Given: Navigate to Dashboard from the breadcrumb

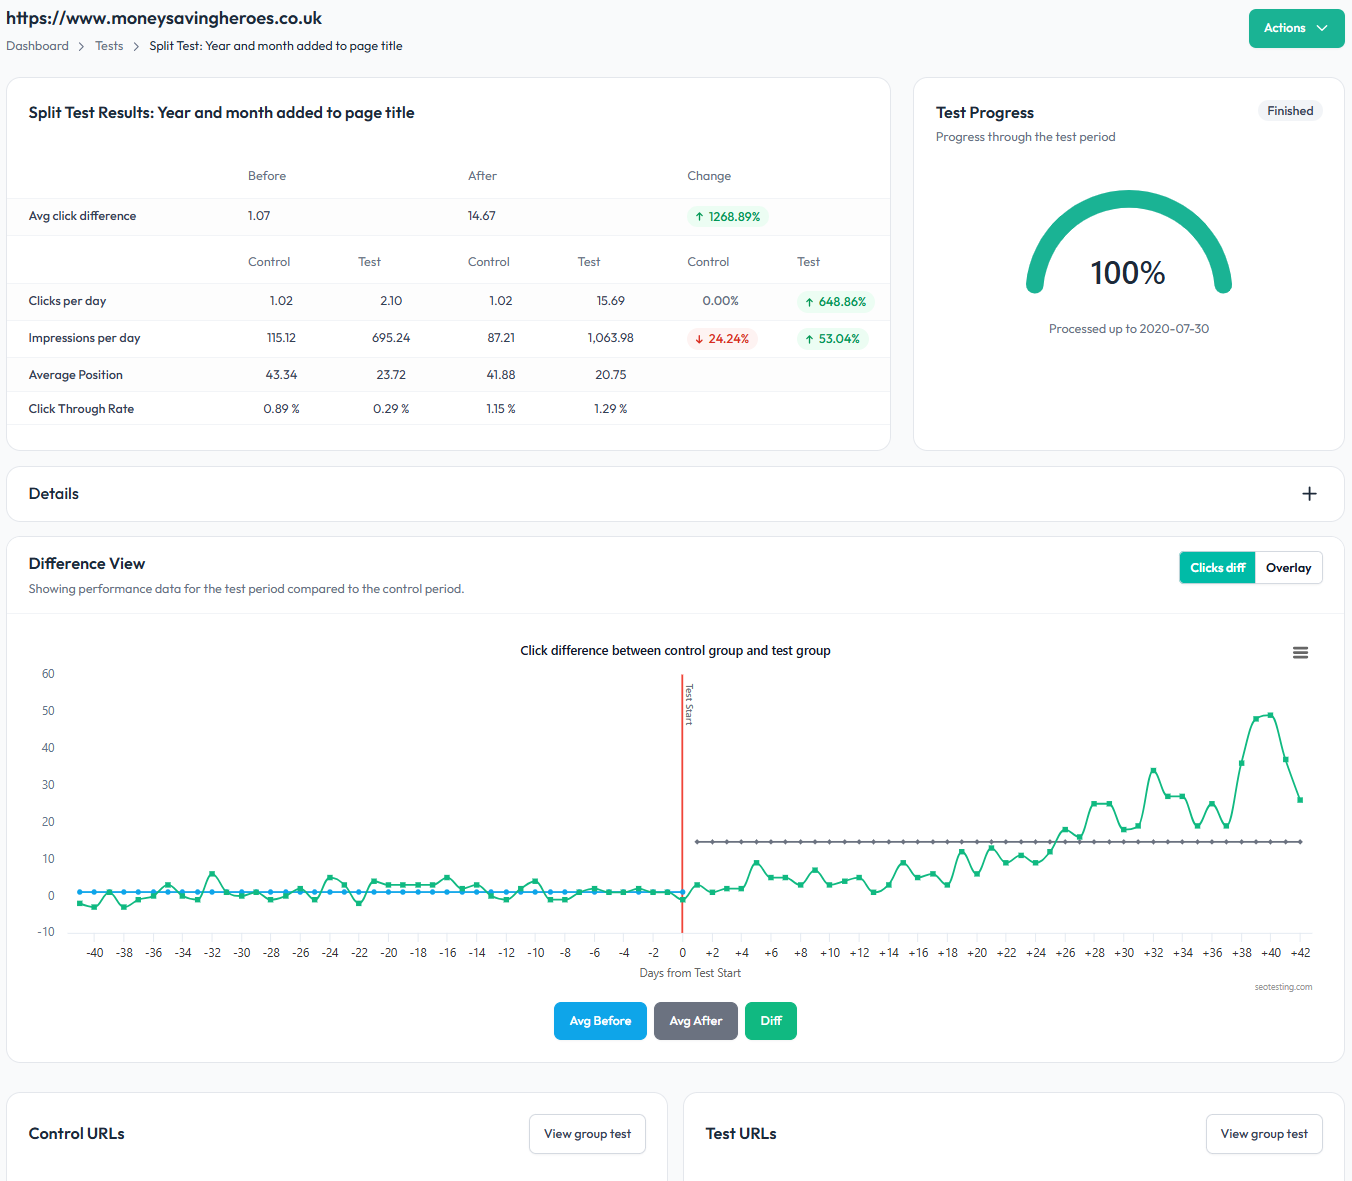Looking at the screenshot, I should (37, 45).
